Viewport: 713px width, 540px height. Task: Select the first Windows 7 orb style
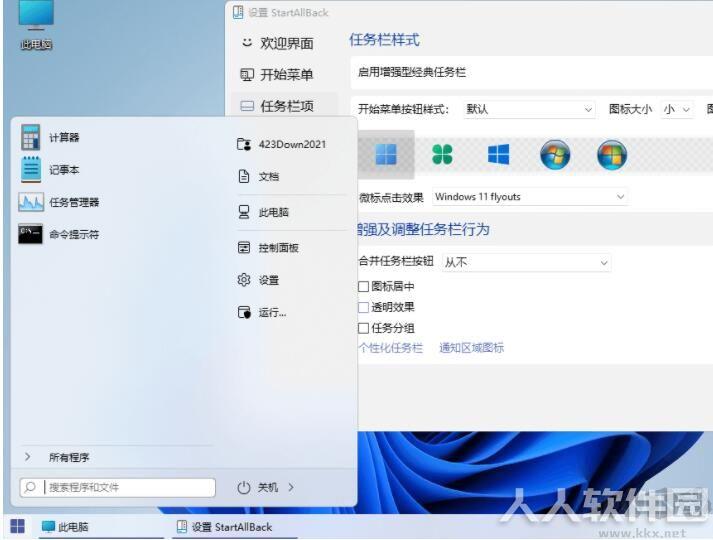[x=555, y=155]
